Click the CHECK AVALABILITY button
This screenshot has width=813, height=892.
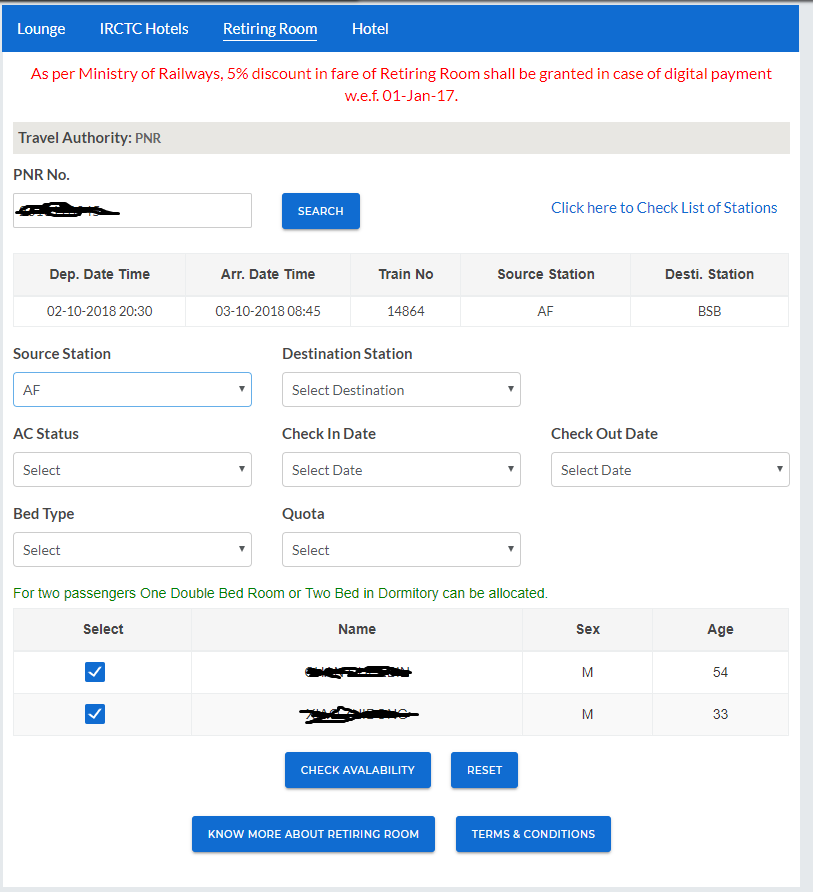pyautogui.click(x=358, y=770)
